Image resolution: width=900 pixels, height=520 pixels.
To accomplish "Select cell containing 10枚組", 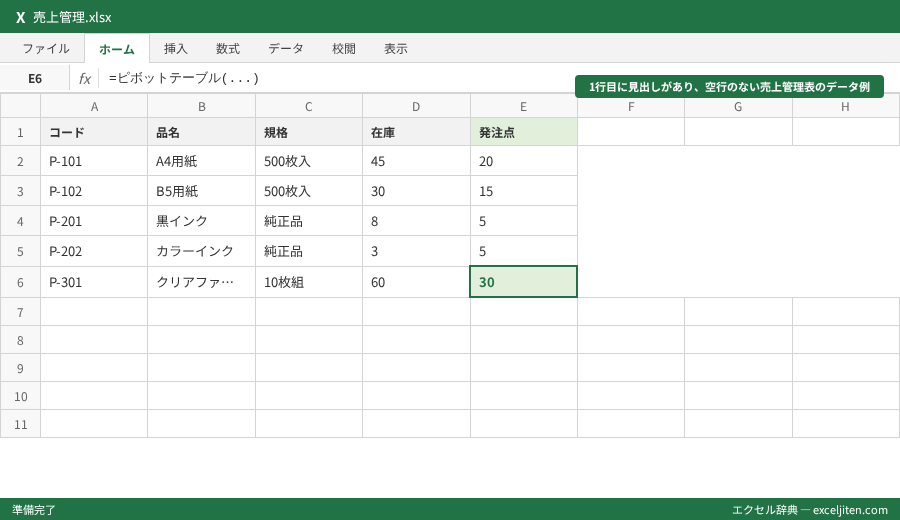I will tap(309, 282).
